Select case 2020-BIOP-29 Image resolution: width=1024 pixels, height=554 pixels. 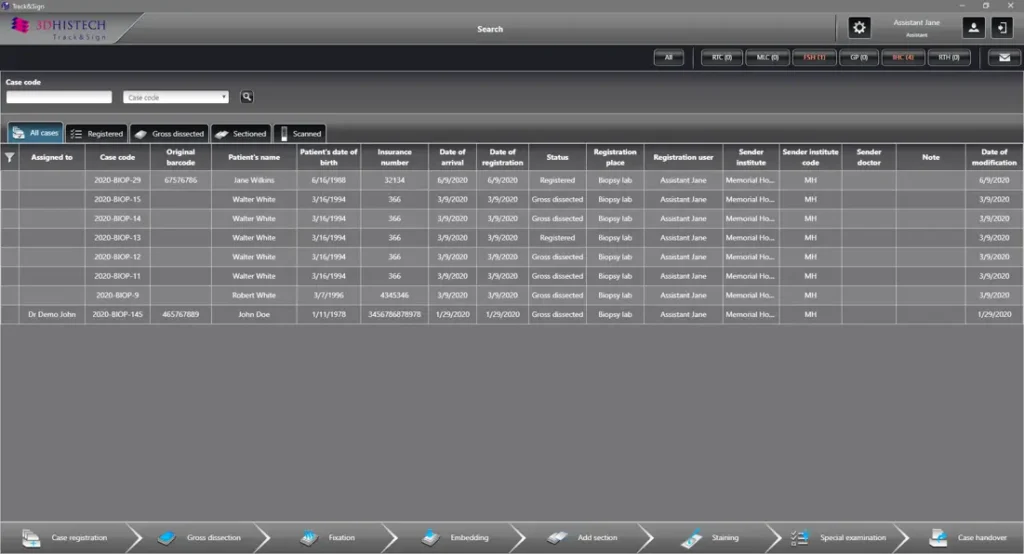pos(118,180)
